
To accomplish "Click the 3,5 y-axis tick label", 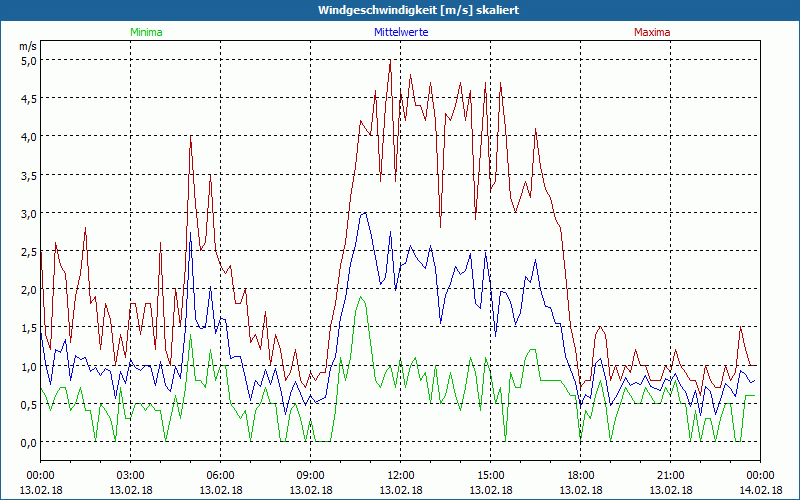I will [x=29, y=175].
